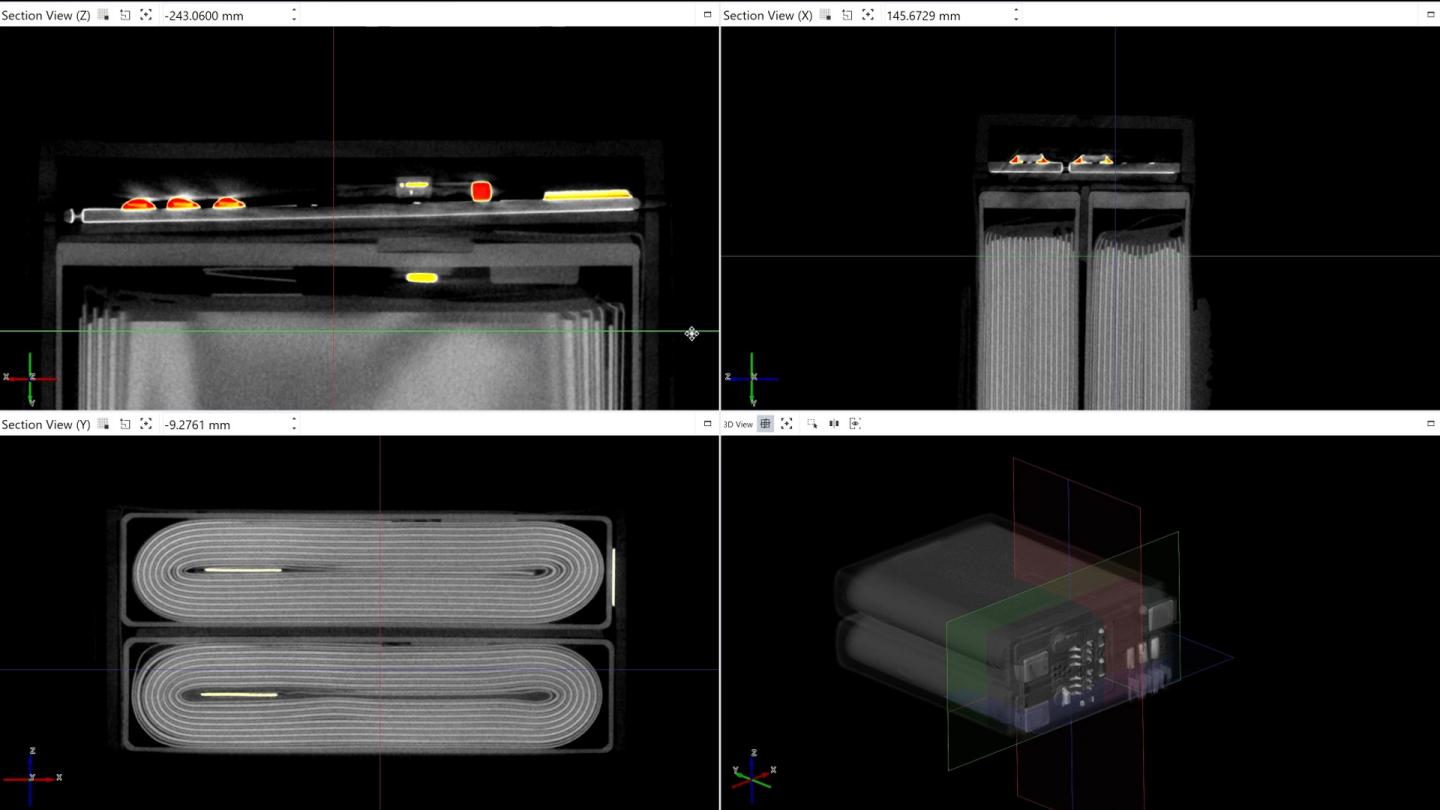
Task: Maximize the Section View (X) panel
Action: [1433, 15]
